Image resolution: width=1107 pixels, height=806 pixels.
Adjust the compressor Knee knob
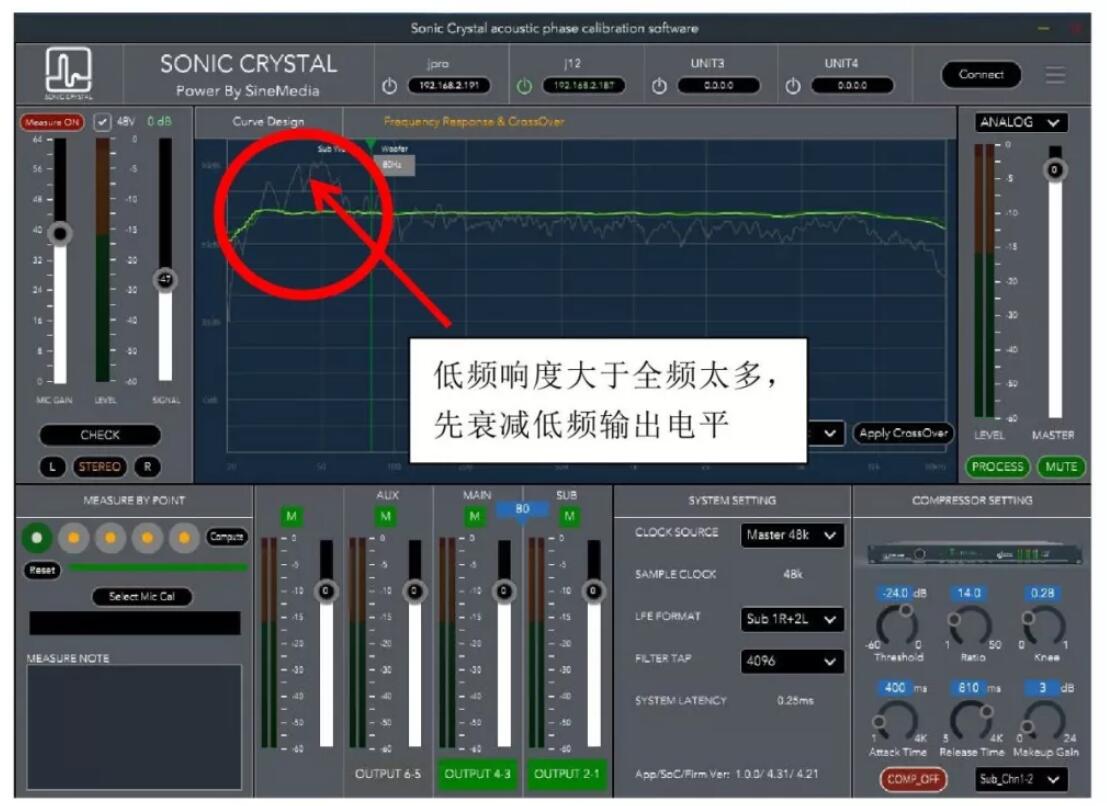1043,625
